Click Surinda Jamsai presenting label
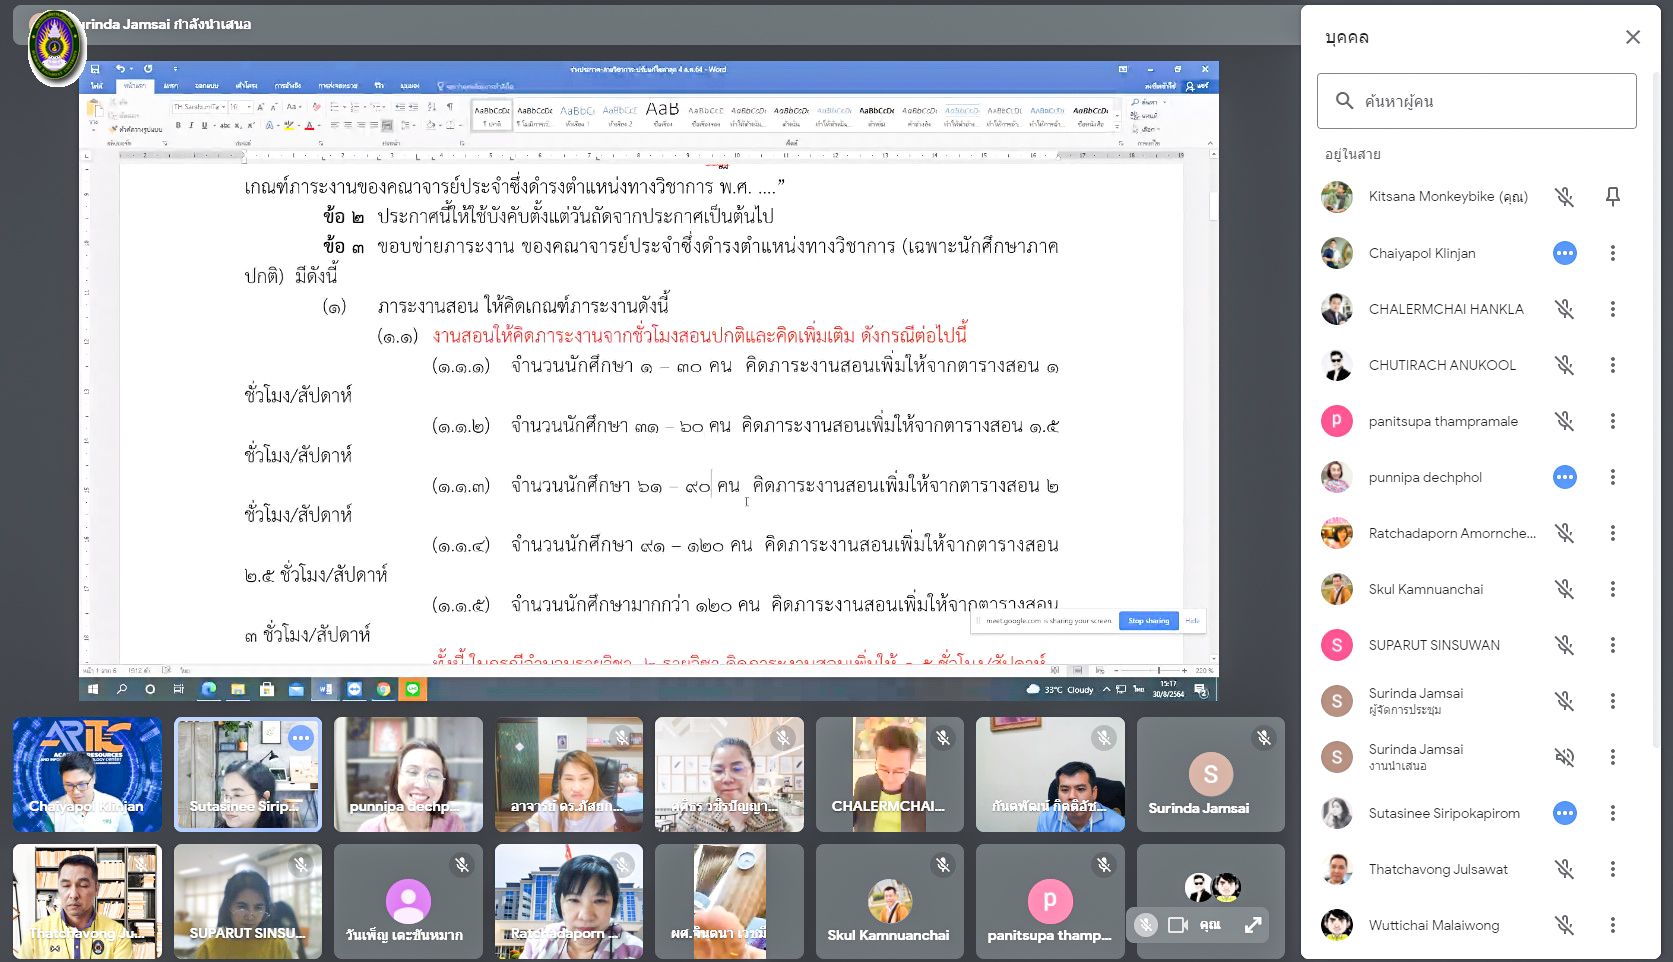Screen dimensions: 1673x962 (x=165, y=24)
